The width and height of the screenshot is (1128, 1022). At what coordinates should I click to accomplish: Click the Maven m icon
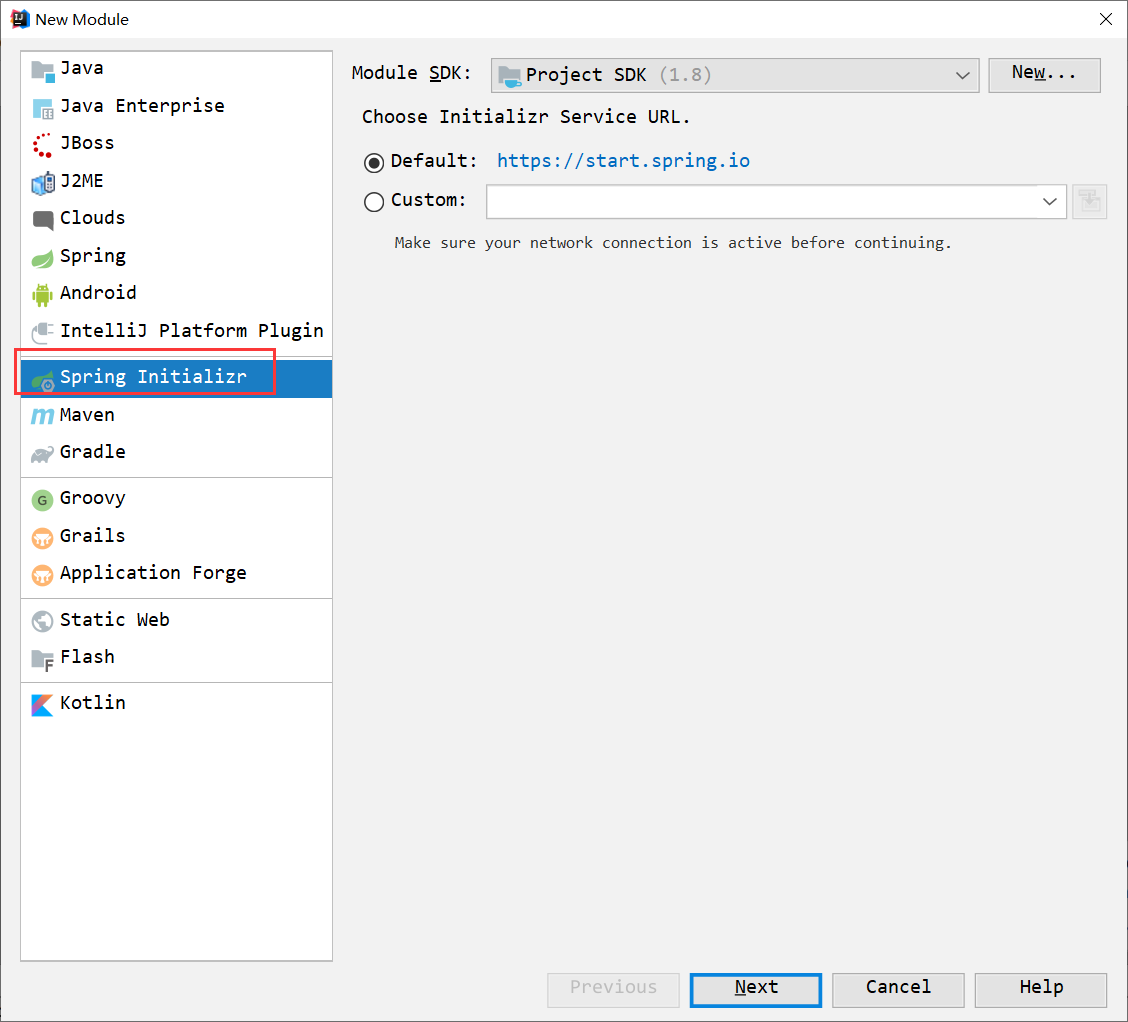coord(42,416)
